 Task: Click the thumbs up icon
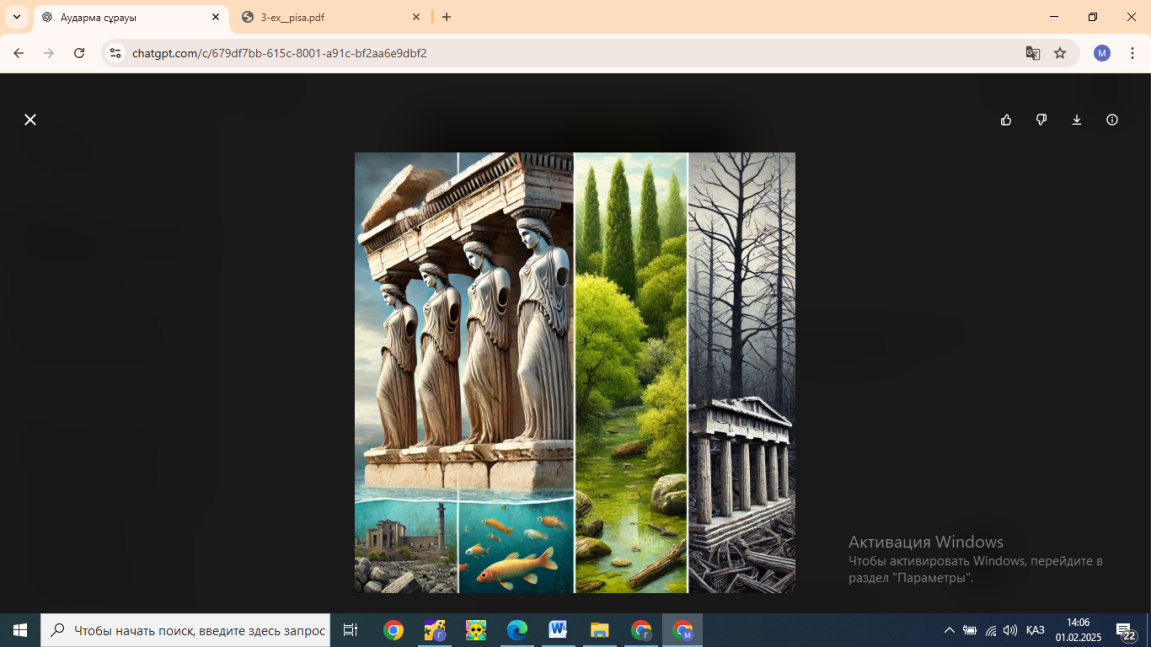pyautogui.click(x=1006, y=120)
